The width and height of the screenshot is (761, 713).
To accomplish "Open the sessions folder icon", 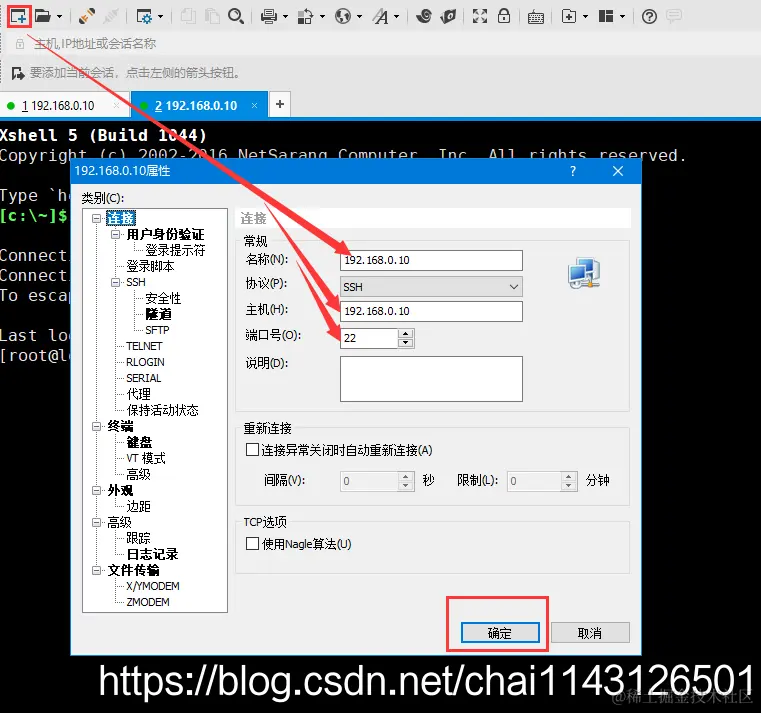I will (x=43, y=17).
